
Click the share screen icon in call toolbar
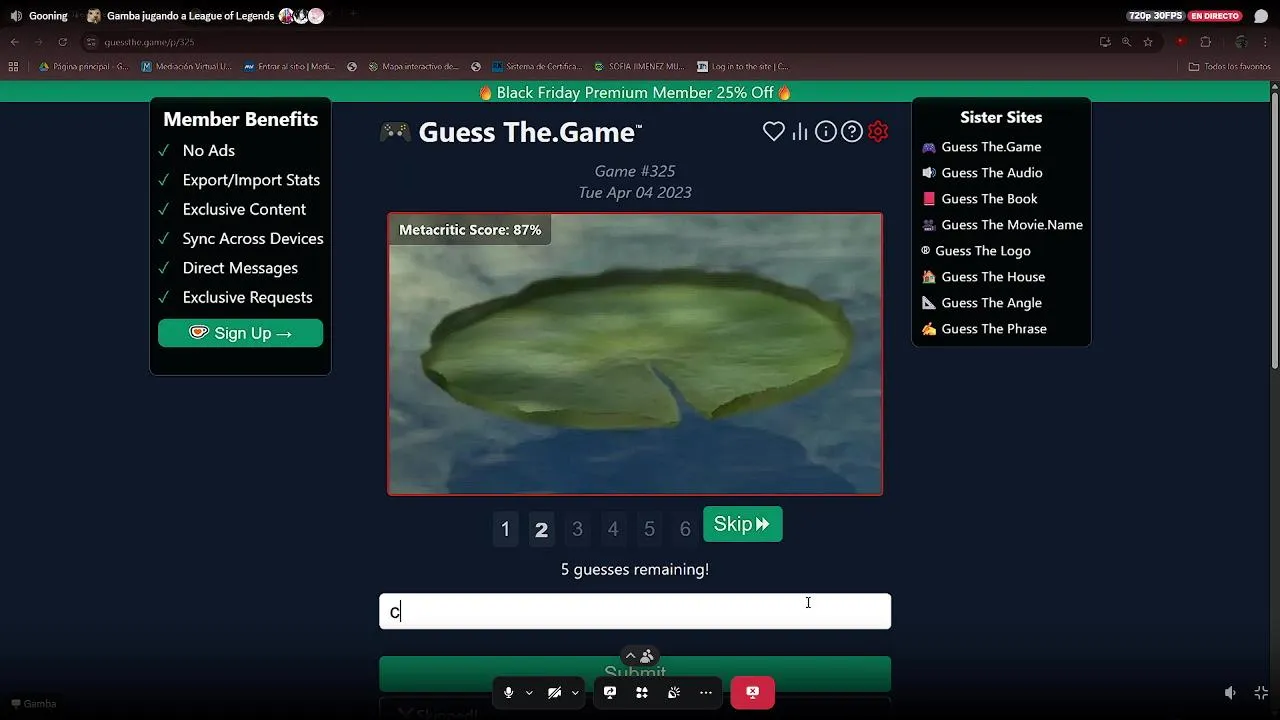(610, 692)
